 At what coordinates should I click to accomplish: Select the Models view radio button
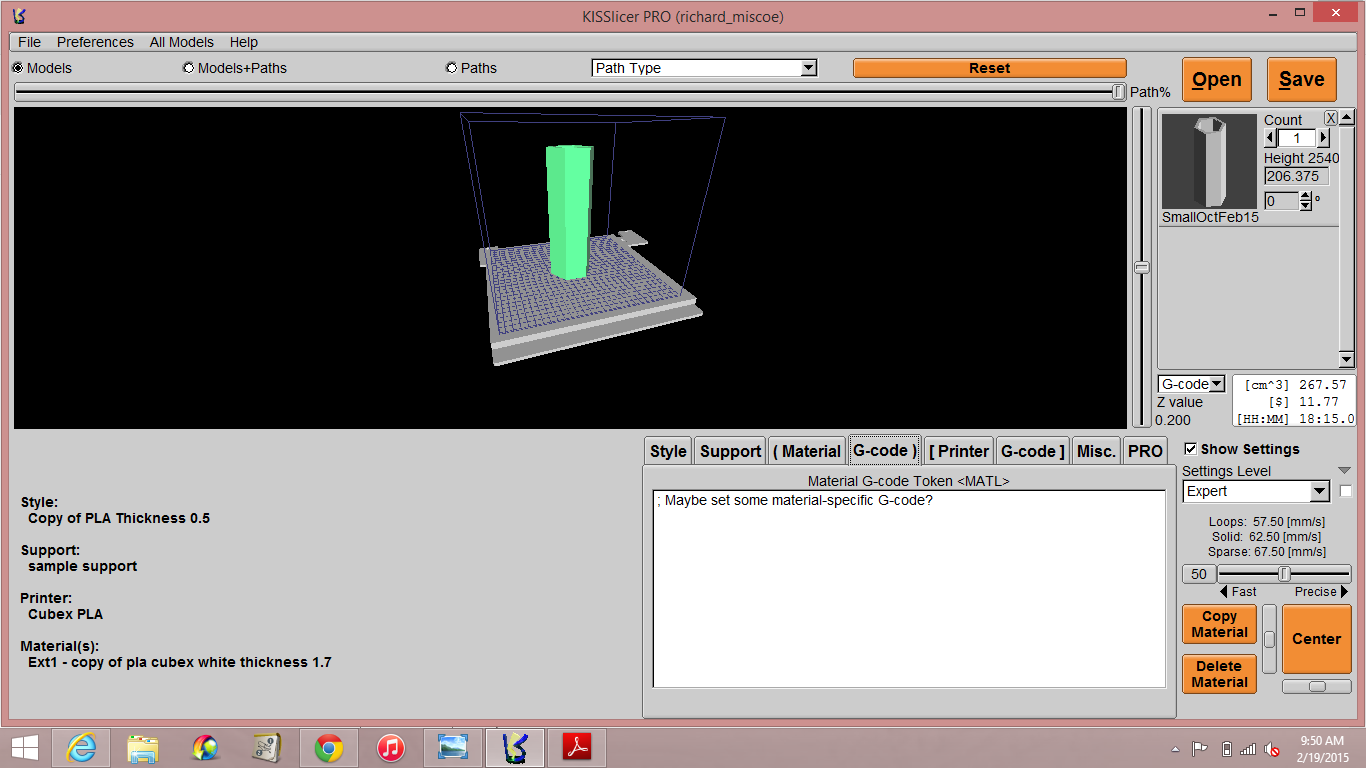(x=18, y=68)
